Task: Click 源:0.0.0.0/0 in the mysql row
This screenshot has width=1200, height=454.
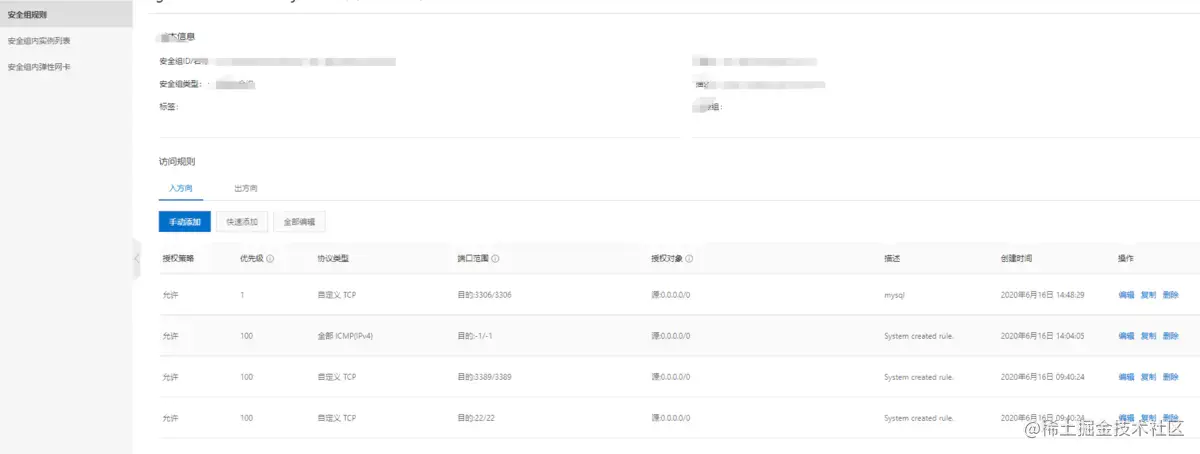Action: click(671, 295)
